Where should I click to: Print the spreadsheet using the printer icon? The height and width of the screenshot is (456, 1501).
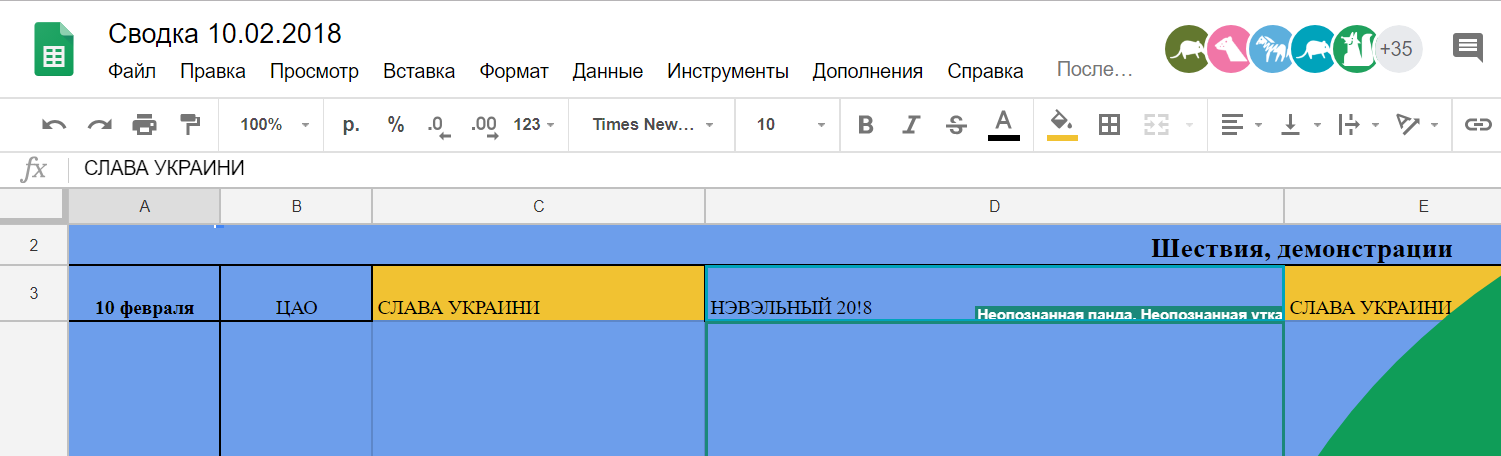coord(145,125)
